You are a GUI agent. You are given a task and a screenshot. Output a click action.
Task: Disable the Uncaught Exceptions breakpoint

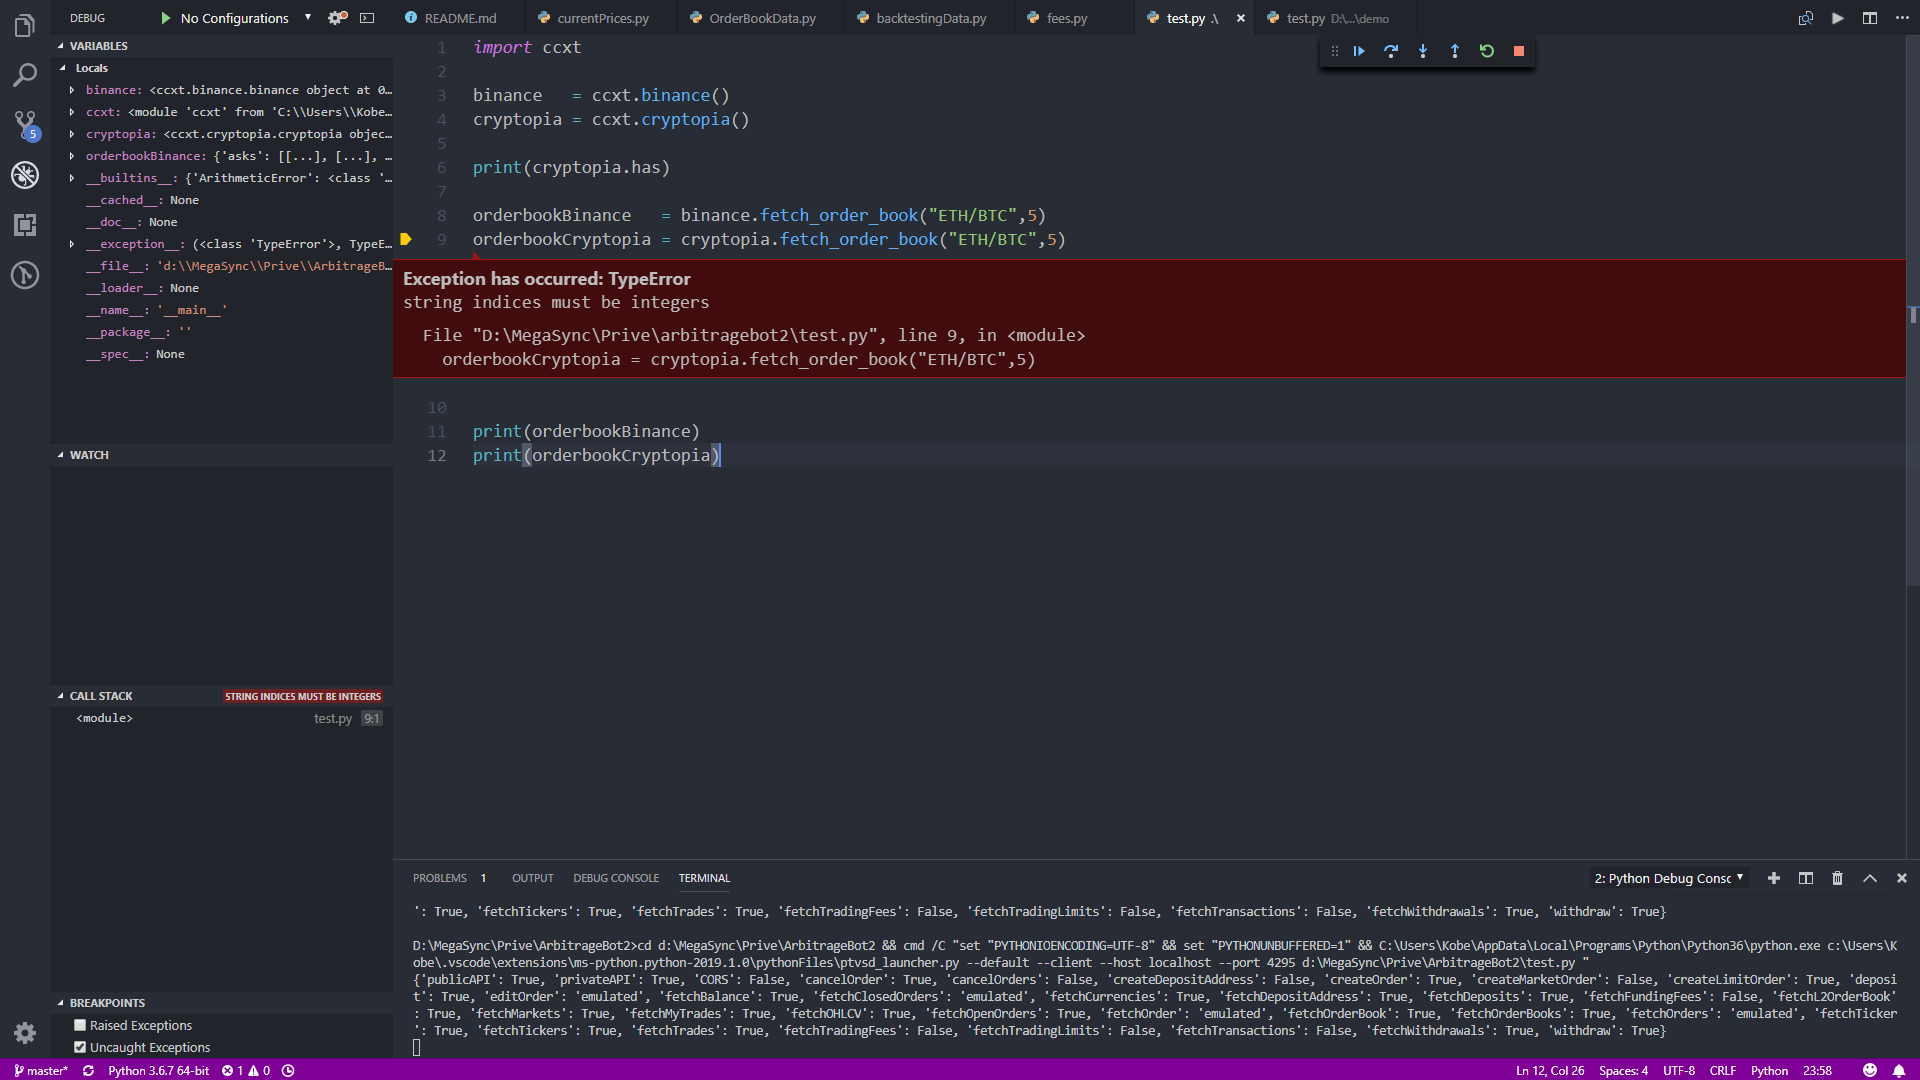click(x=81, y=1047)
